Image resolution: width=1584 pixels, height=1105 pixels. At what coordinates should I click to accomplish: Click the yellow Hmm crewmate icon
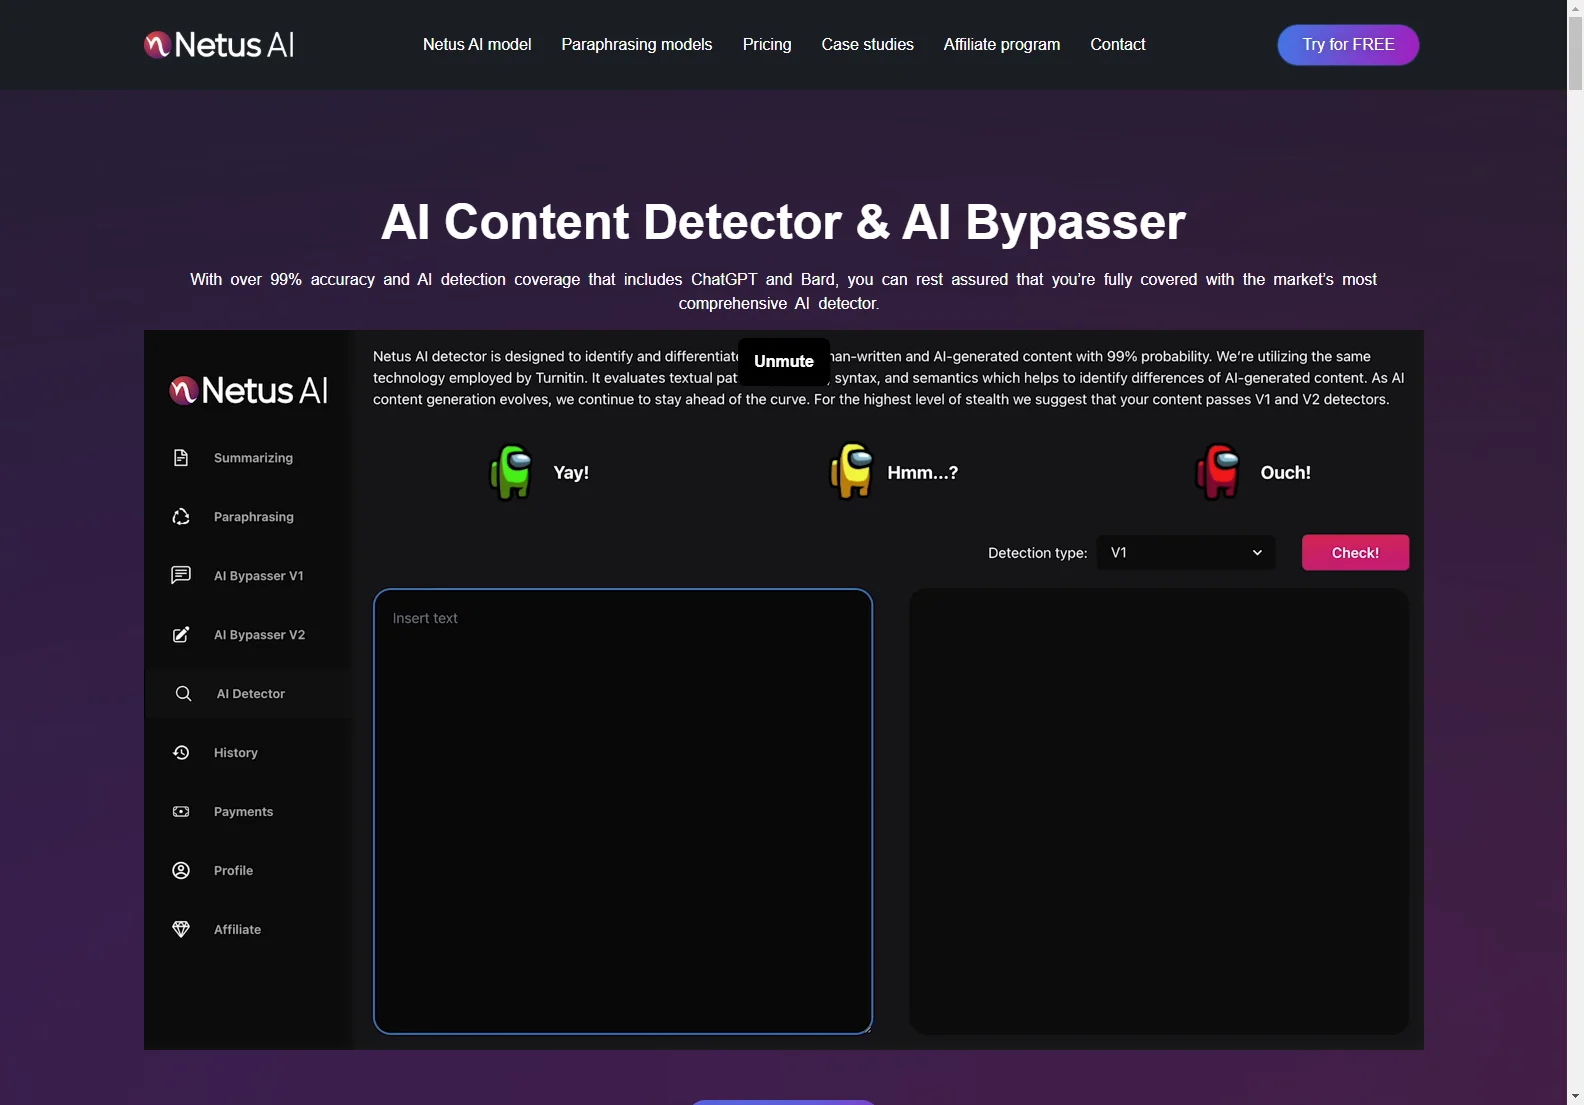click(852, 471)
